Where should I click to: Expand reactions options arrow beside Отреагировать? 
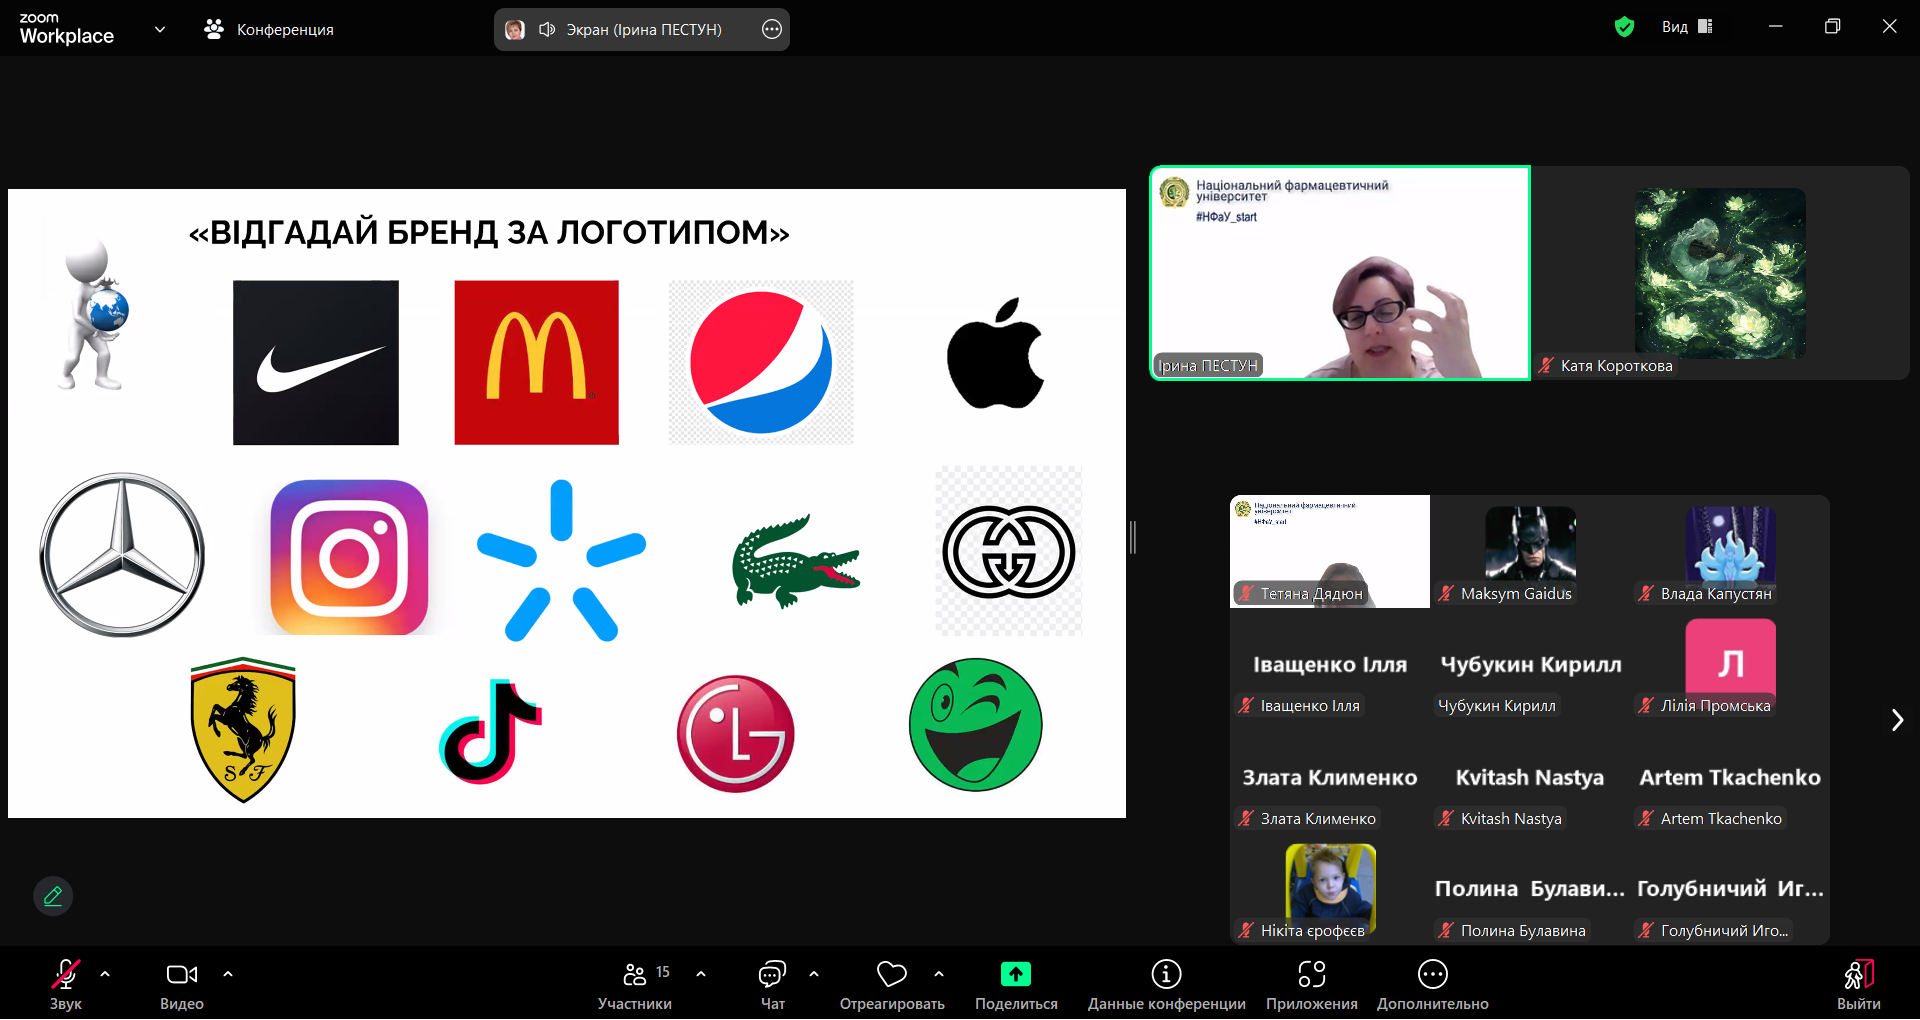coord(939,973)
